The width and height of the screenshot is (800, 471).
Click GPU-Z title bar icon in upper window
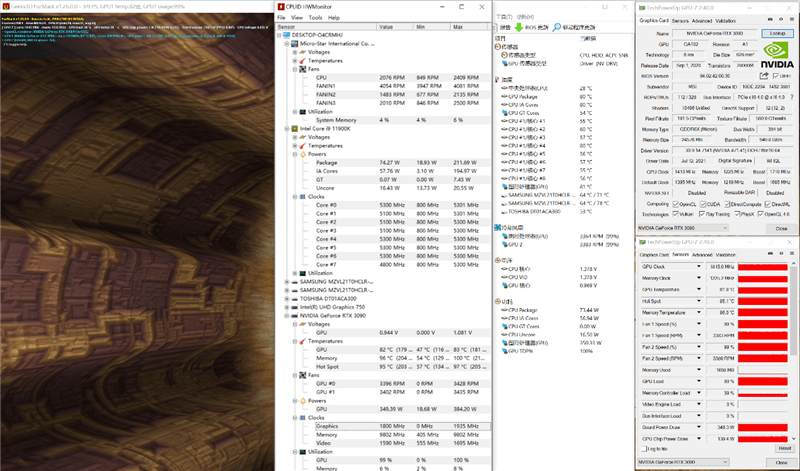coord(642,8)
